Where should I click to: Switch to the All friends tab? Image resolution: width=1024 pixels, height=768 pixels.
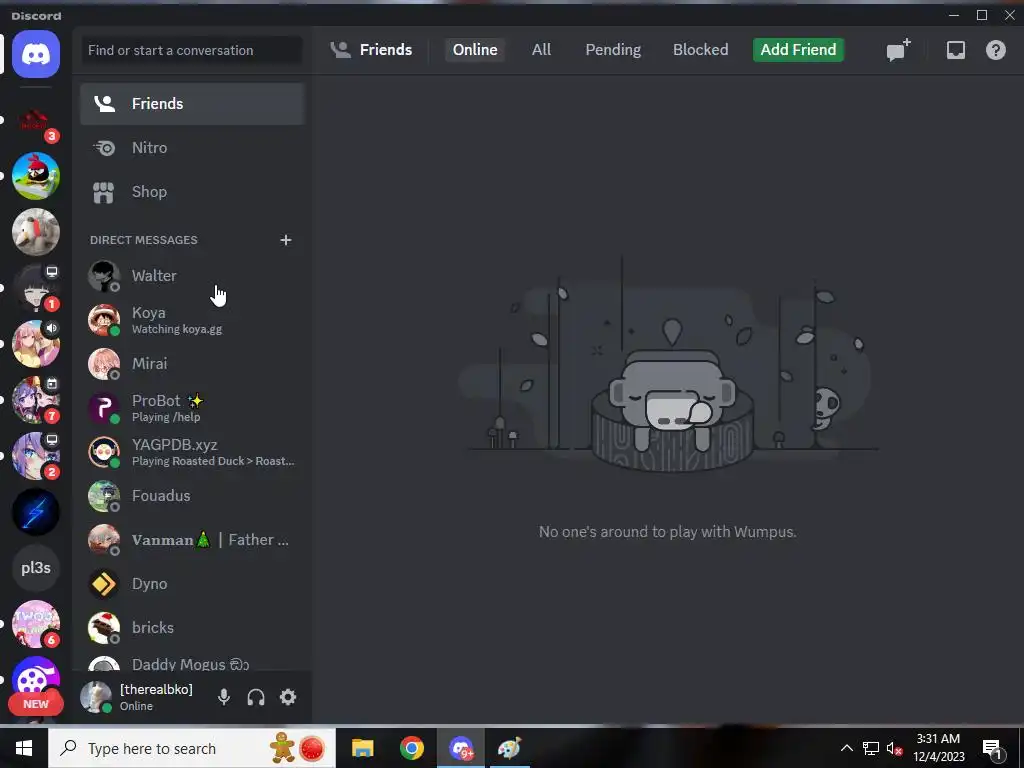541,50
